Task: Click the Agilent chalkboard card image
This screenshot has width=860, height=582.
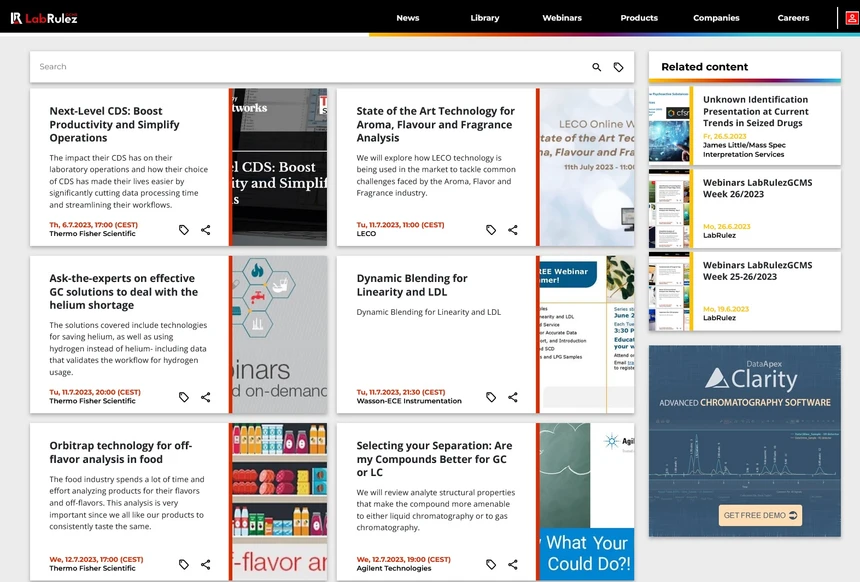Action: [587, 502]
